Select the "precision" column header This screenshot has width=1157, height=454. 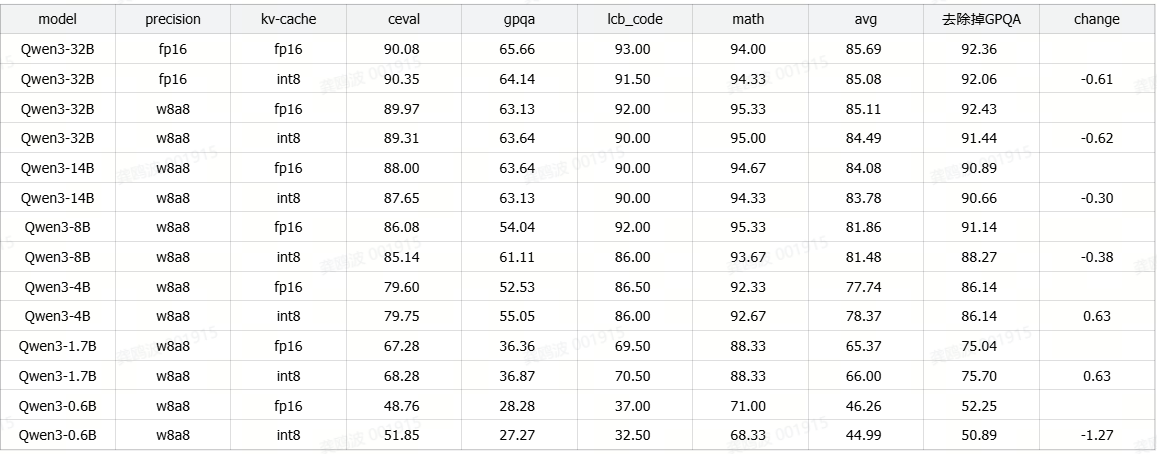pyautogui.click(x=173, y=19)
